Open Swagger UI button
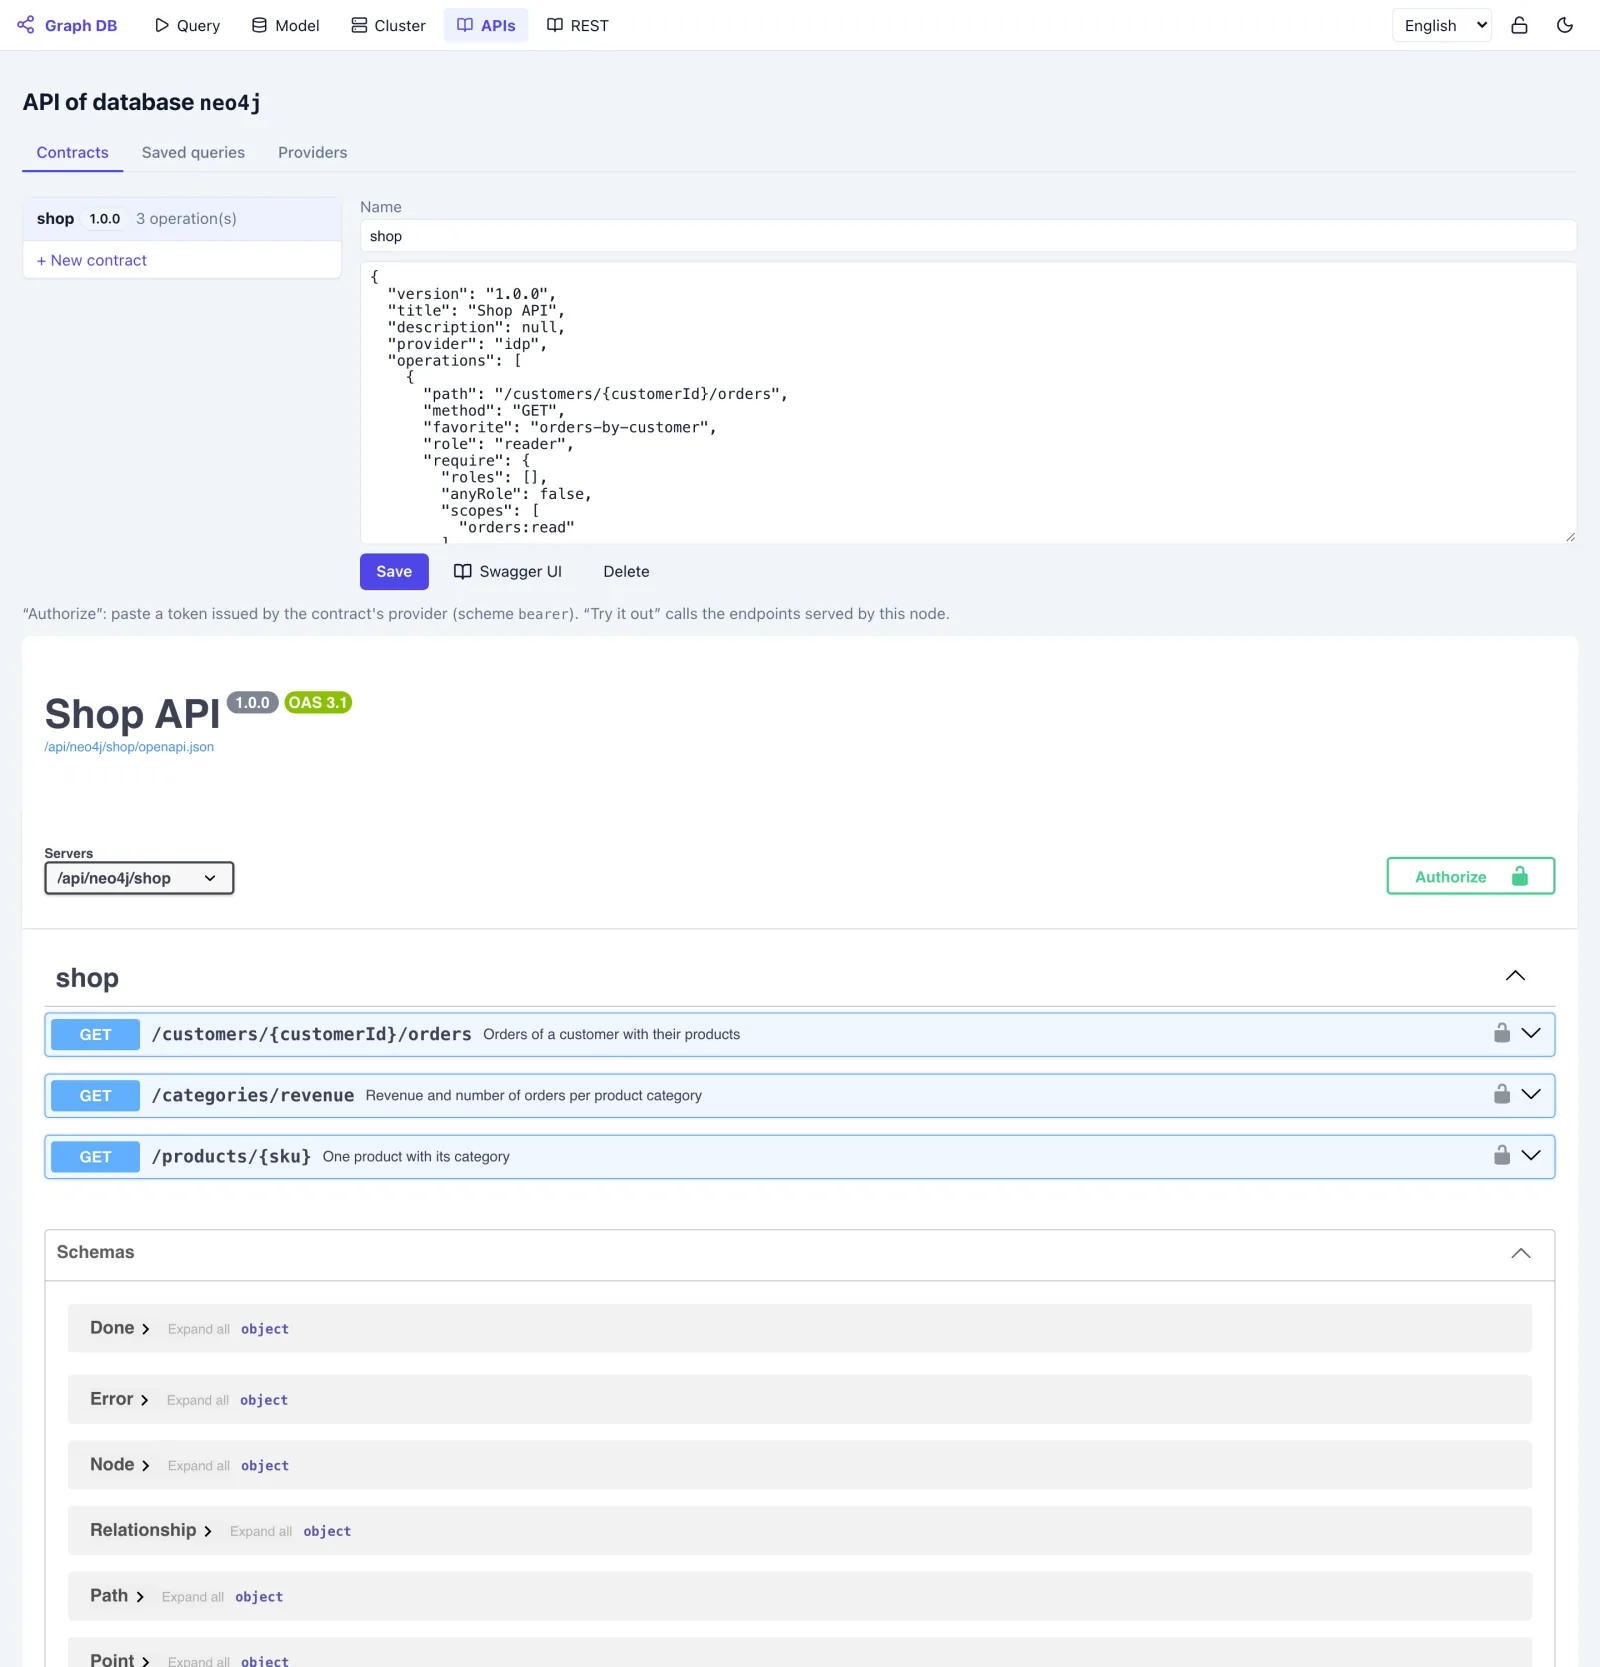This screenshot has width=1600, height=1667. 508,571
